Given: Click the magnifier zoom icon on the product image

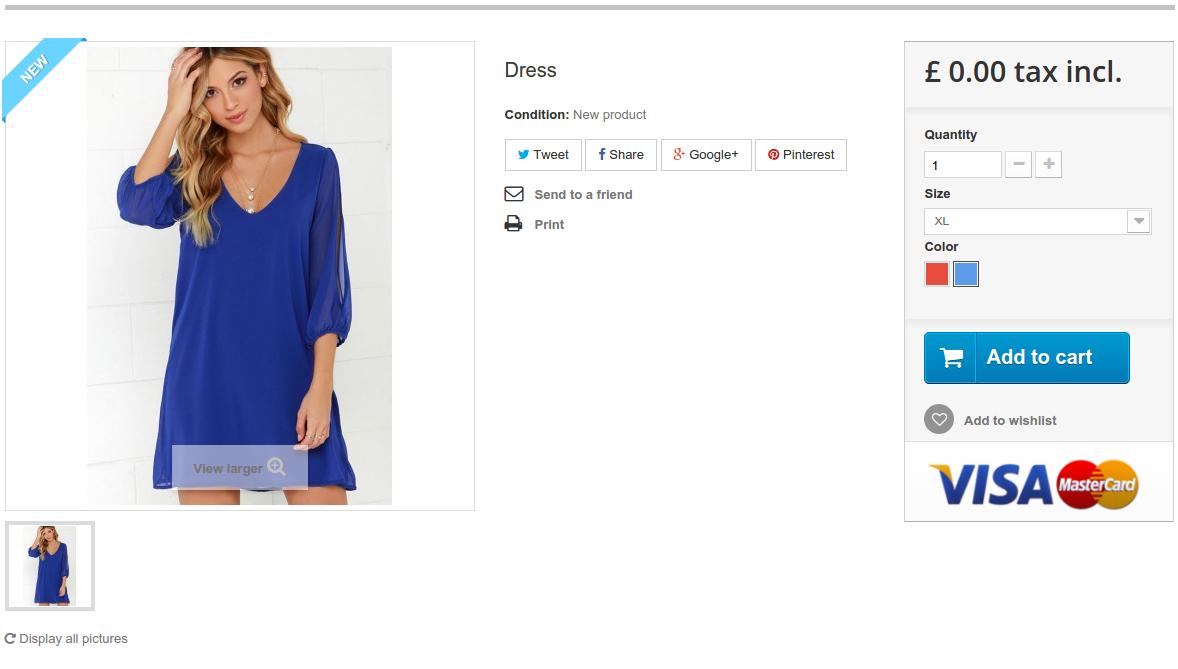Looking at the screenshot, I should click(x=276, y=467).
